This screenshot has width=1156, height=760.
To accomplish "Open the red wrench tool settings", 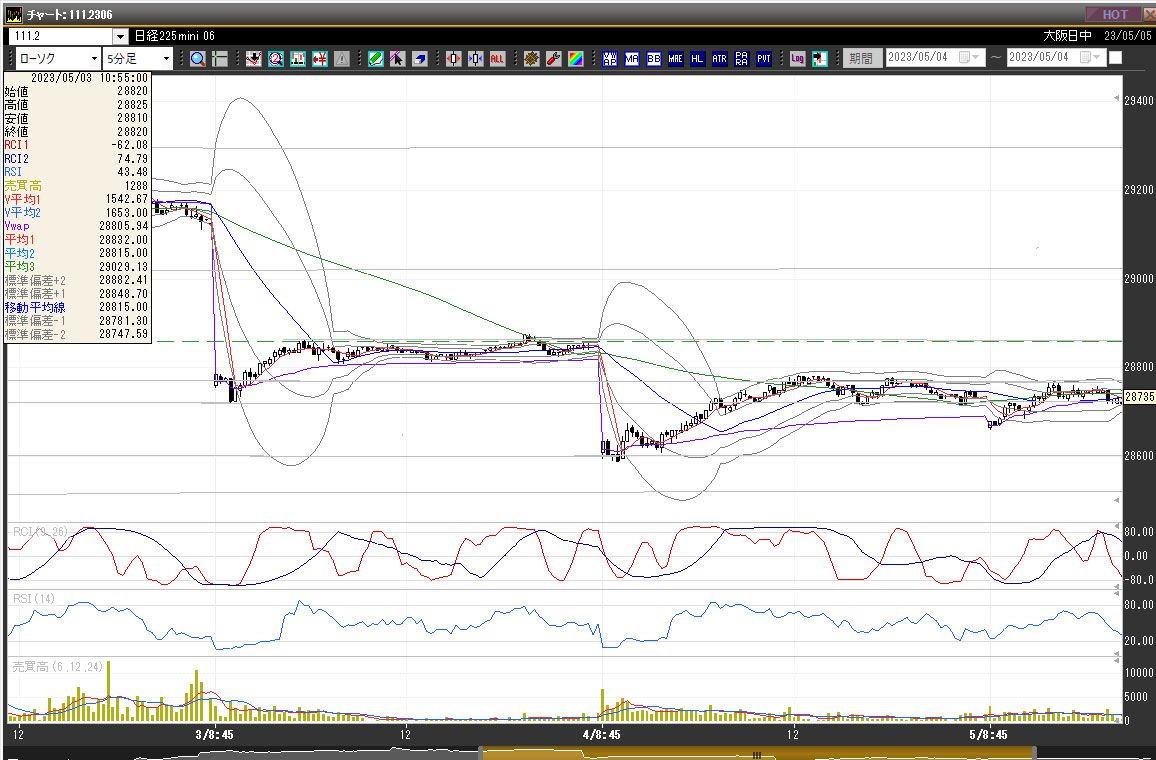I will 554,59.
